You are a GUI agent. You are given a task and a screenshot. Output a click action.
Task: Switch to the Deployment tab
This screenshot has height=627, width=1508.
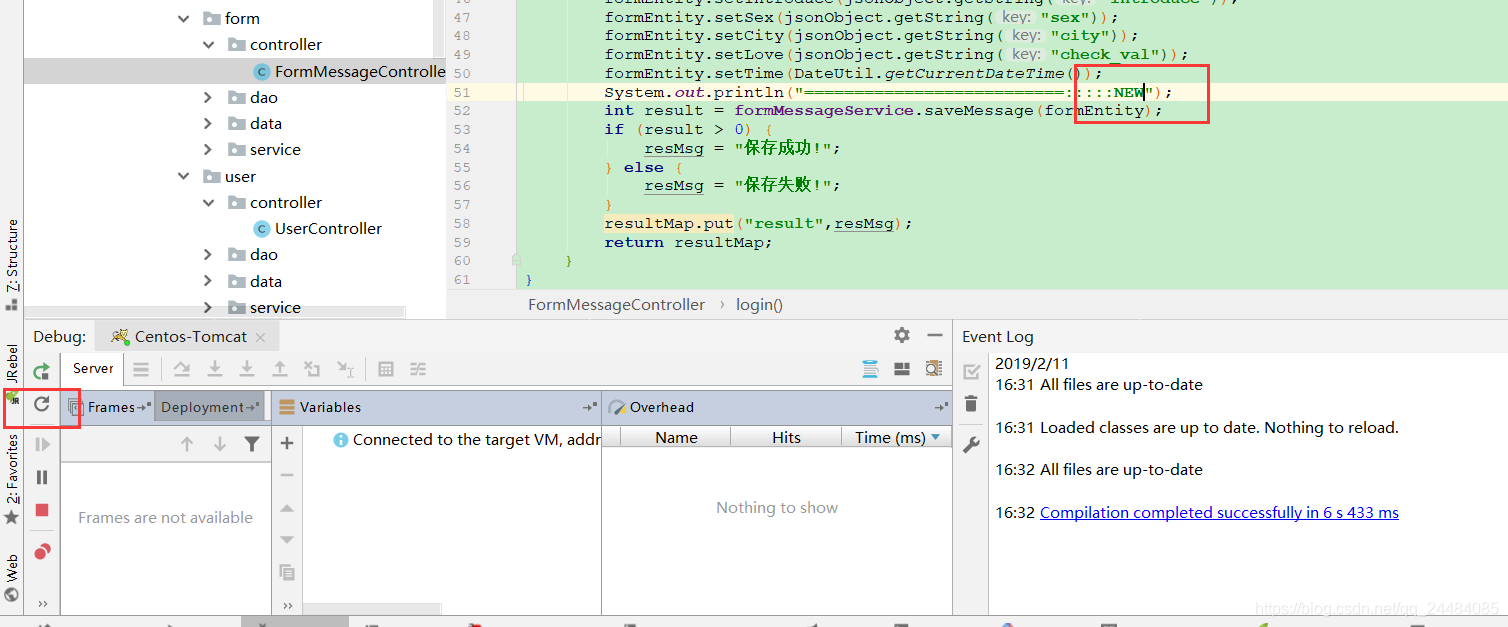click(x=208, y=407)
